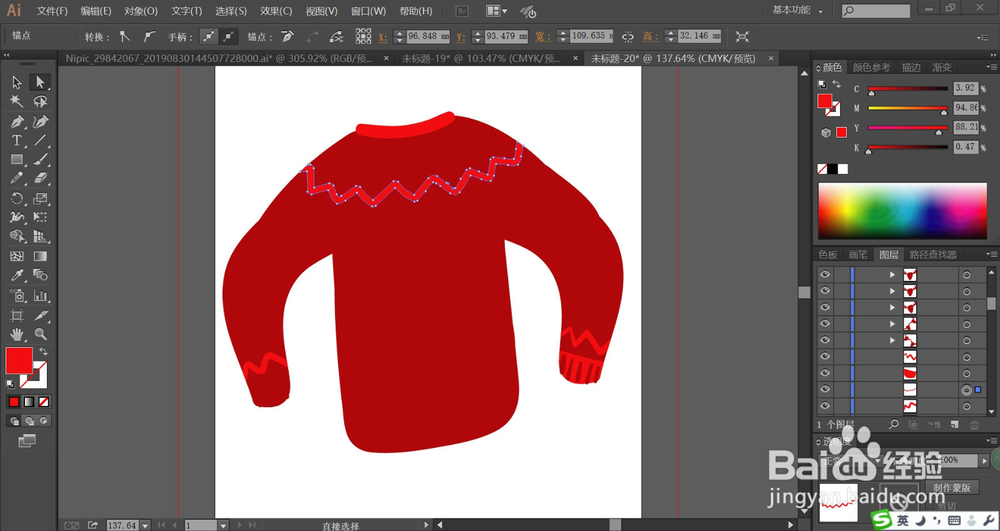Enable Draw Inside mode in the toolbox

tap(43, 421)
